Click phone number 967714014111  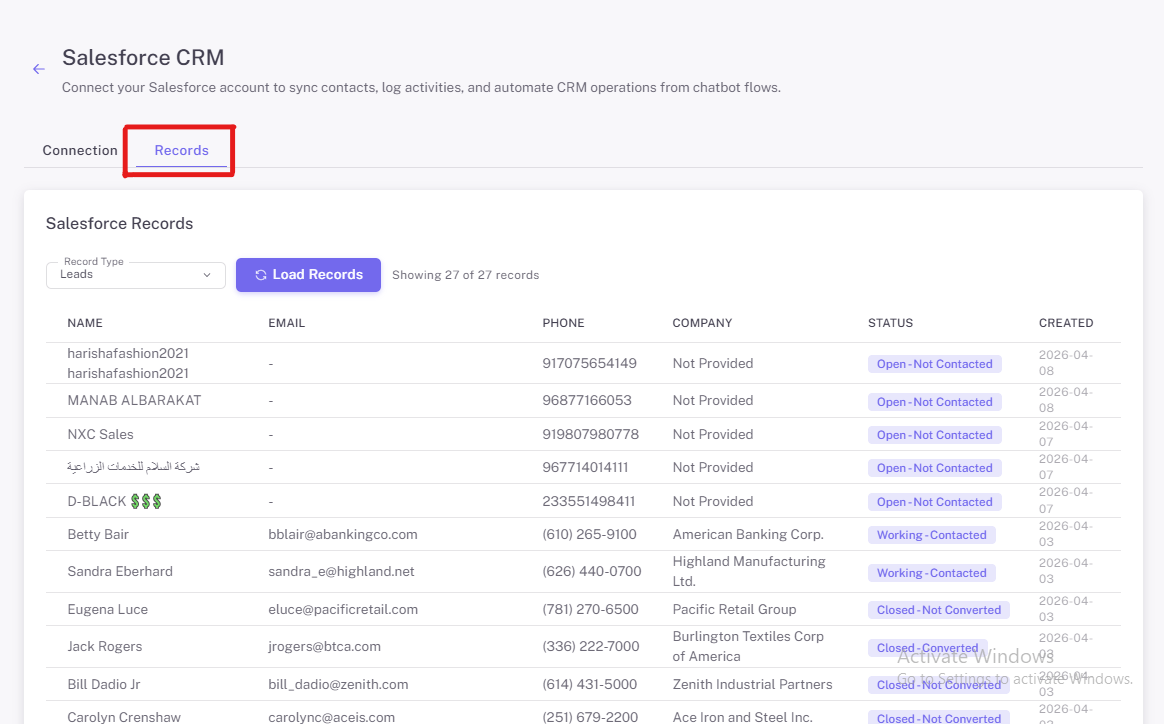click(585, 467)
